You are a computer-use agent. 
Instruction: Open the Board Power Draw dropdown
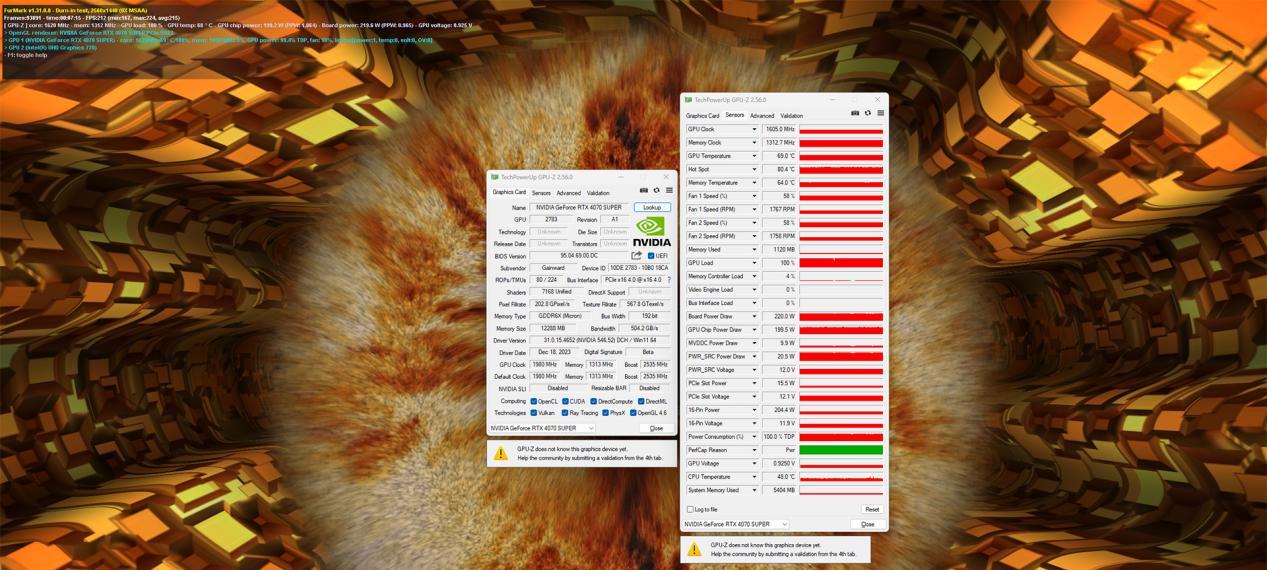[x=754, y=316]
